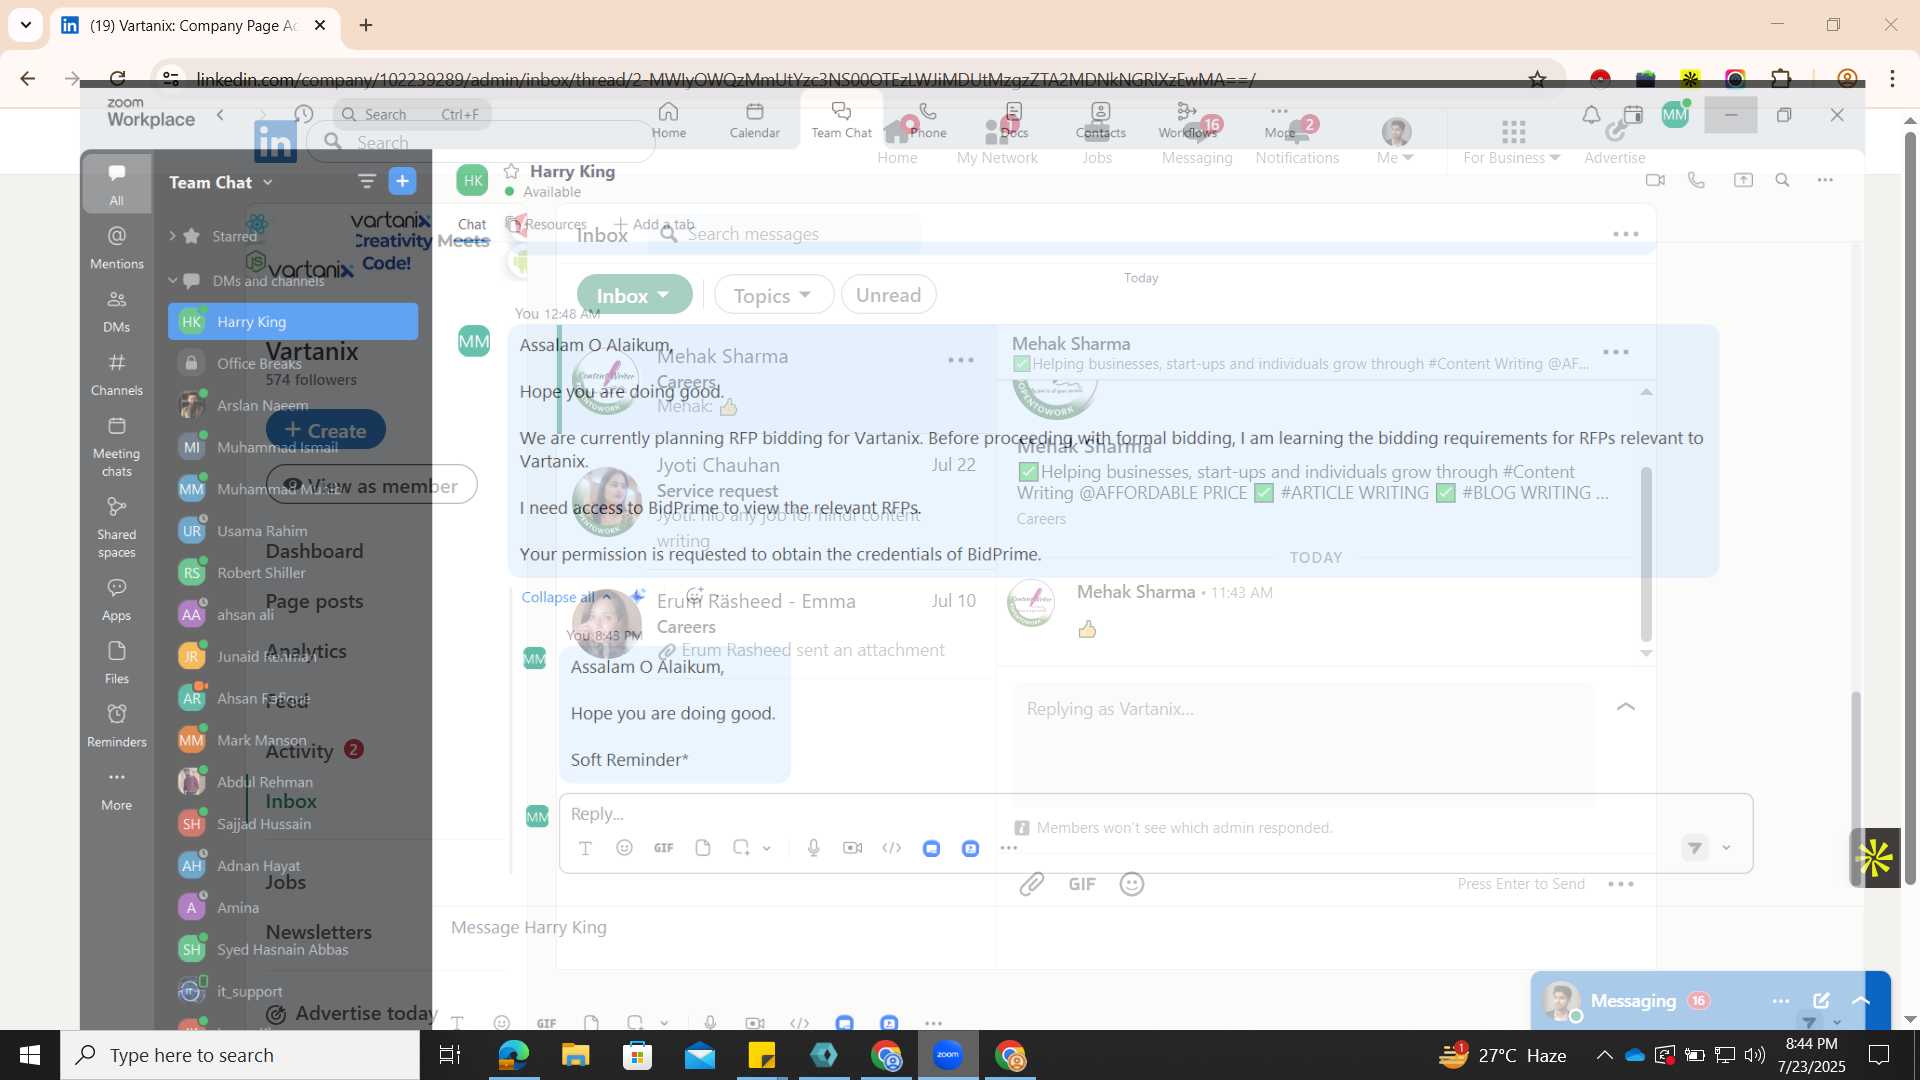This screenshot has height=1080, width=1920.
Task: Open send options dropdown arrow in reply box
Action: 1726,848
